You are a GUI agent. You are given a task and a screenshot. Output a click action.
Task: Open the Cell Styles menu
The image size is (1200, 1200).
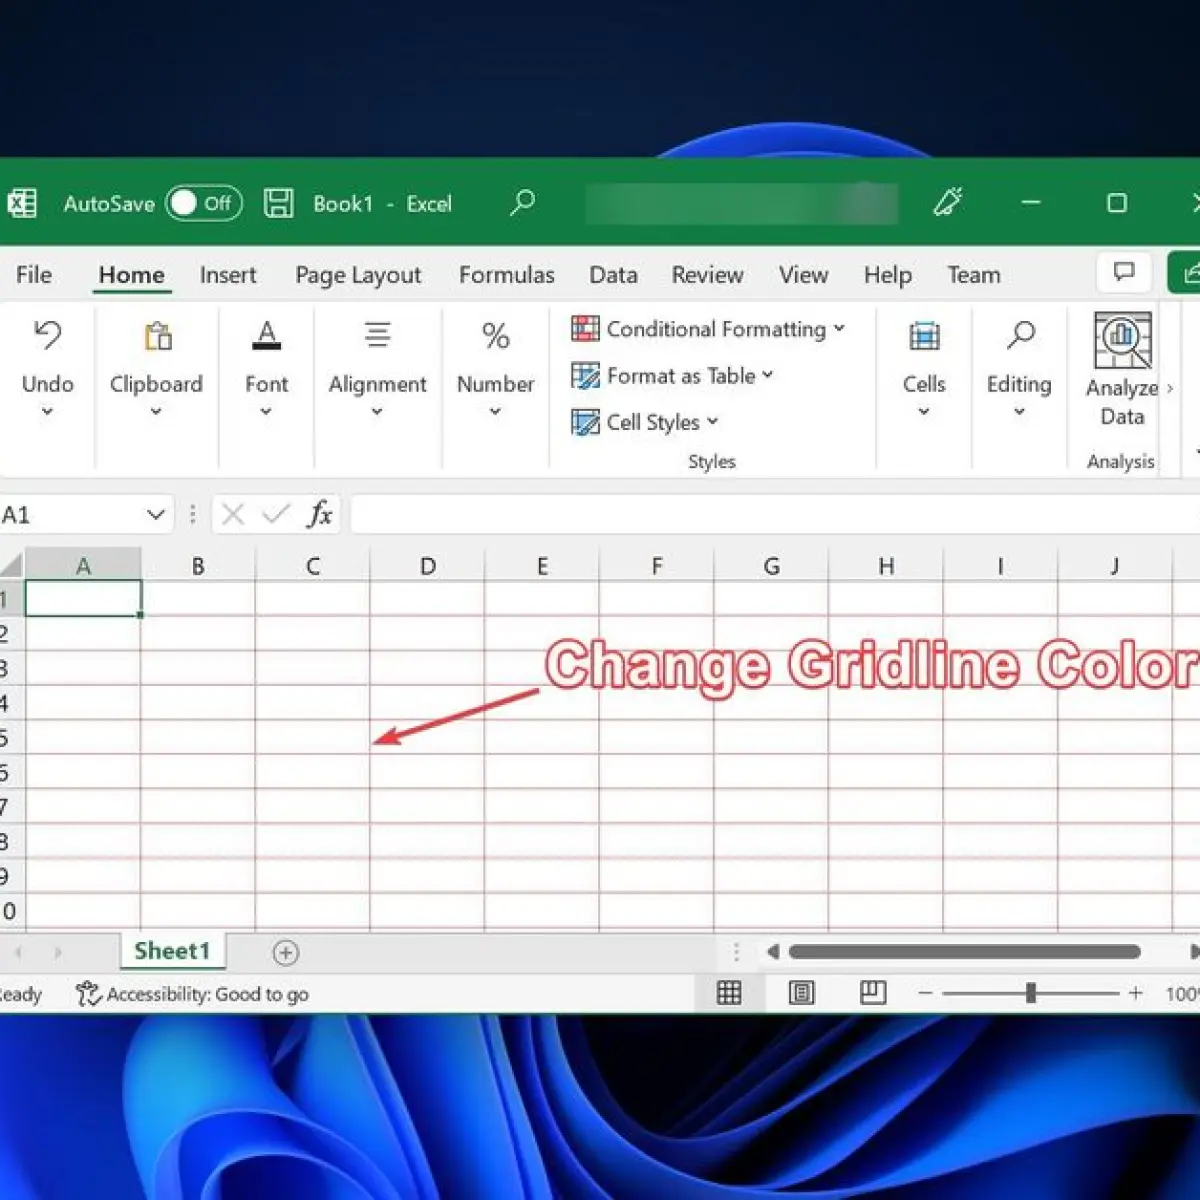tap(645, 422)
